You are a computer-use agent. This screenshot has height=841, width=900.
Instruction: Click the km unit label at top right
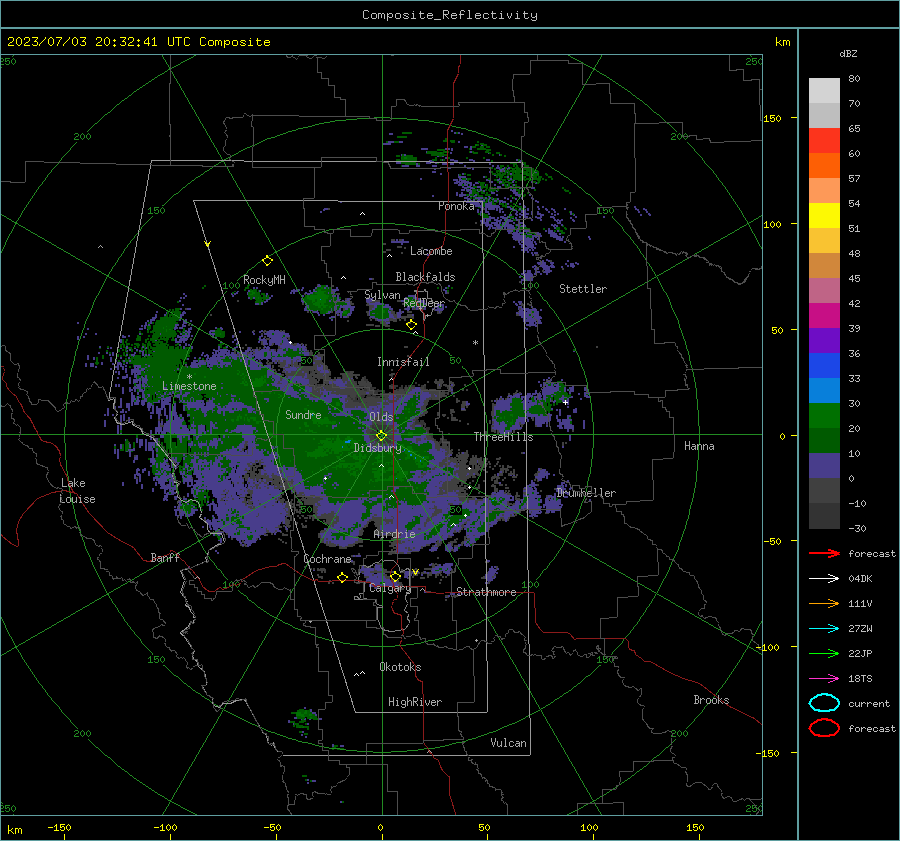coord(782,42)
